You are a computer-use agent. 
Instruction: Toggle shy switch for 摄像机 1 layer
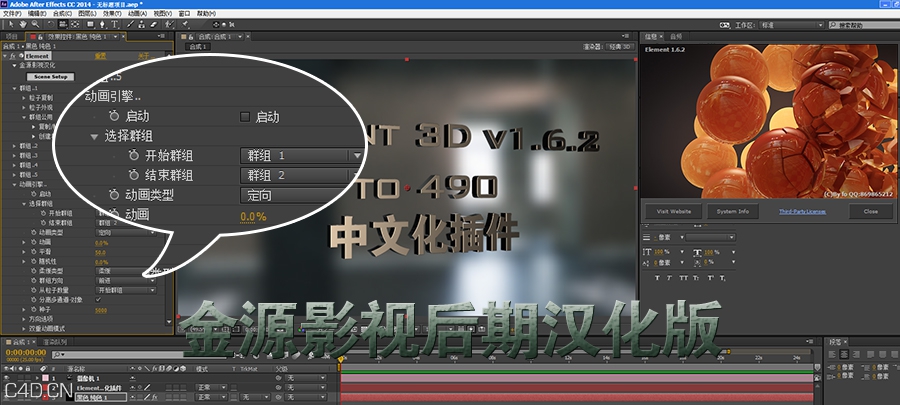[x=133, y=378]
